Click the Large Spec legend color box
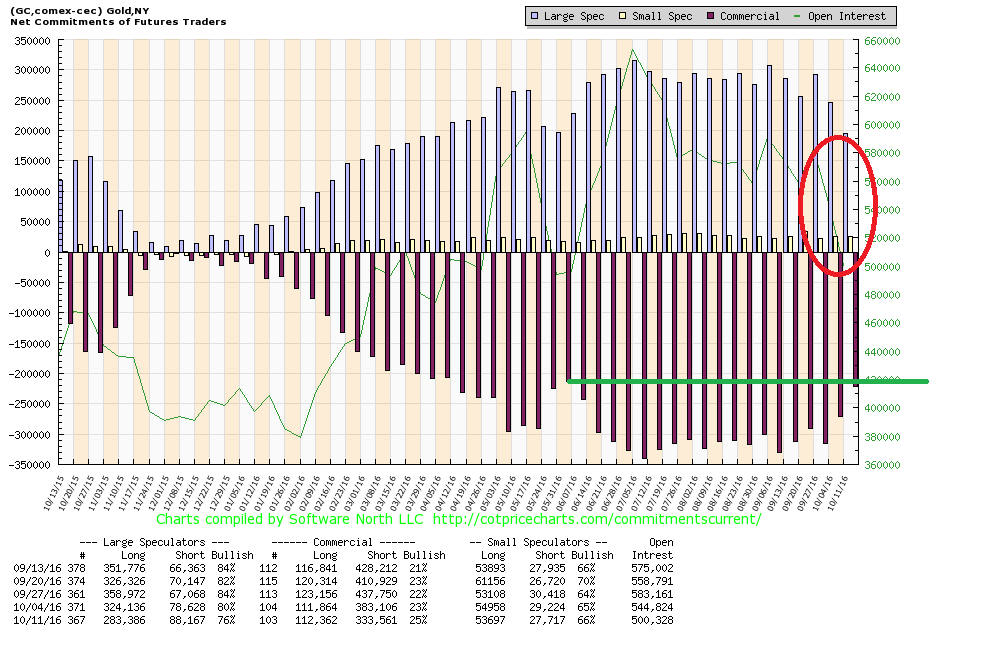 [x=537, y=16]
